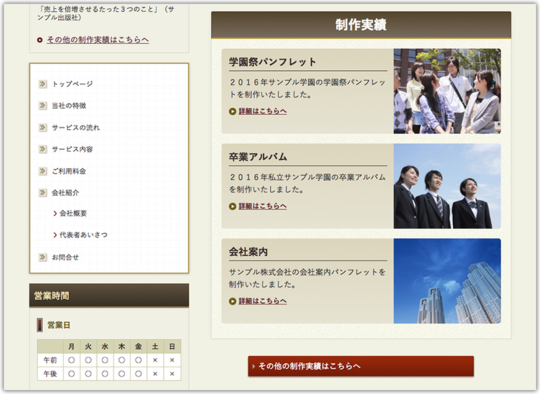Click the 卒業アルバム card heading
This screenshot has width=540, height=394.
click(258, 157)
